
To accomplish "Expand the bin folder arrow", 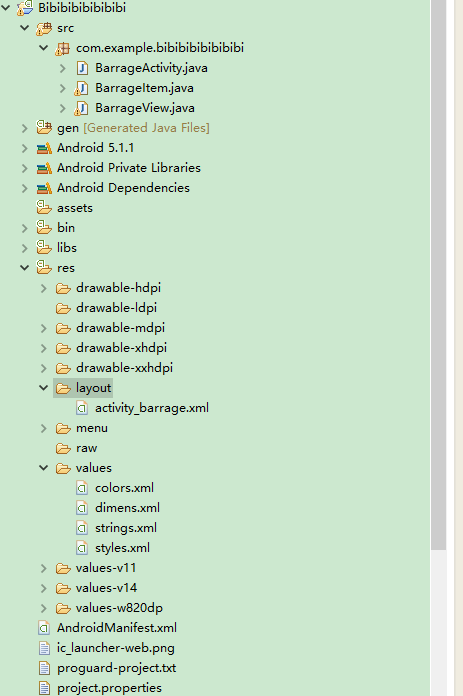I will click(x=25, y=228).
